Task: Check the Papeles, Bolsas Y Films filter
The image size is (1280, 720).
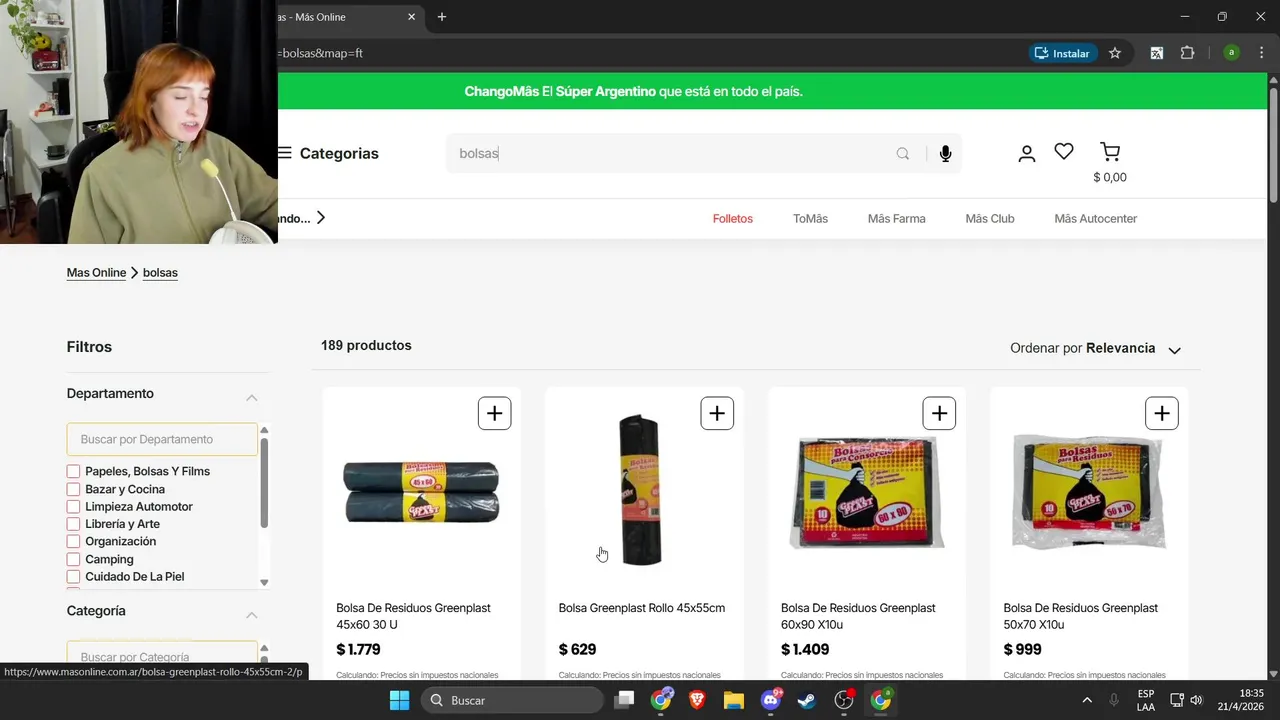Action: [73, 471]
